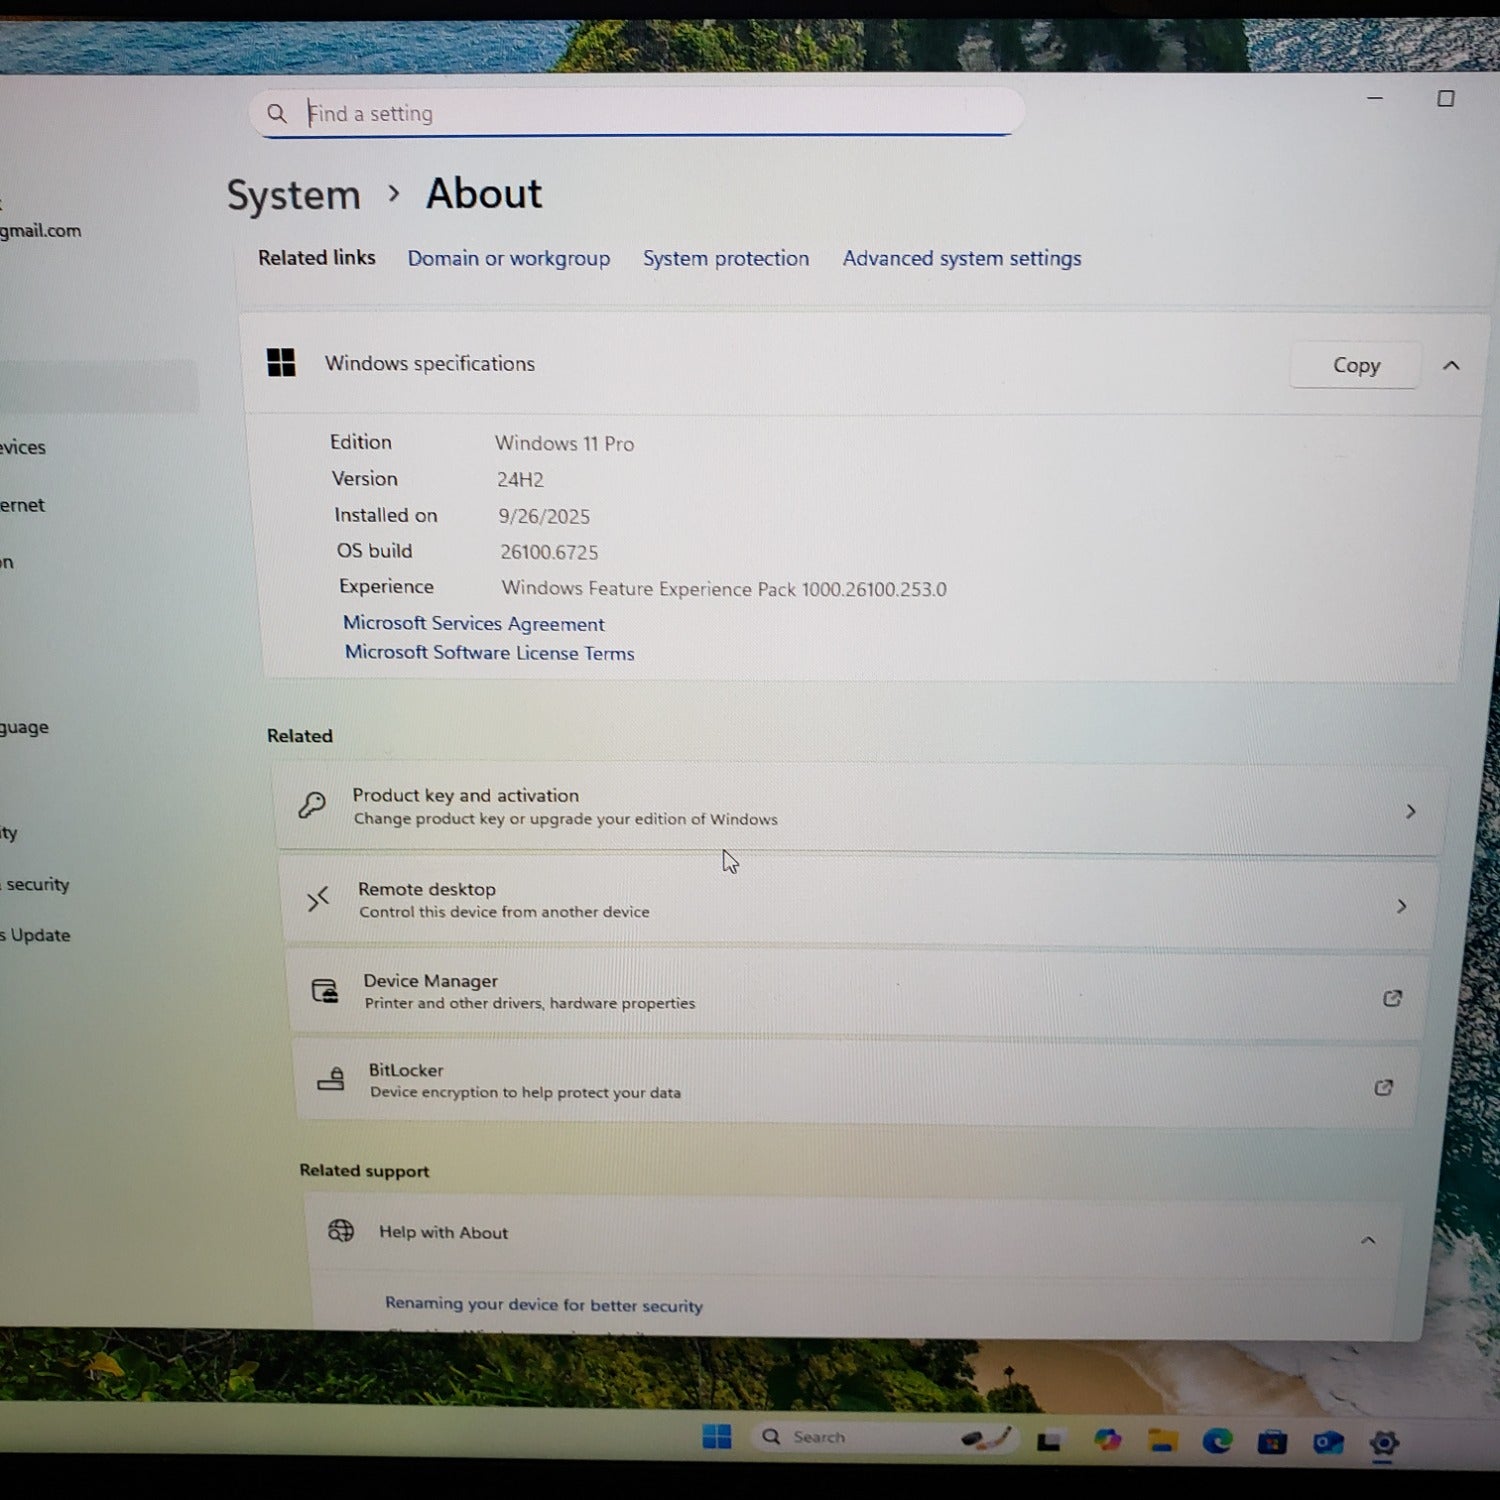Open BitLocker external link icon

1384,1087
